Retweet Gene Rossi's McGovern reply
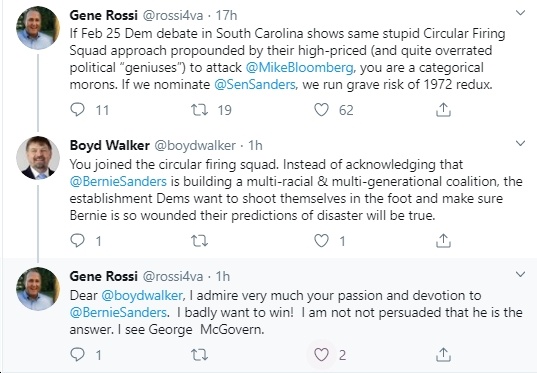The height and width of the screenshot is (373, 537). pyautogui.click(x=199, y=355)
